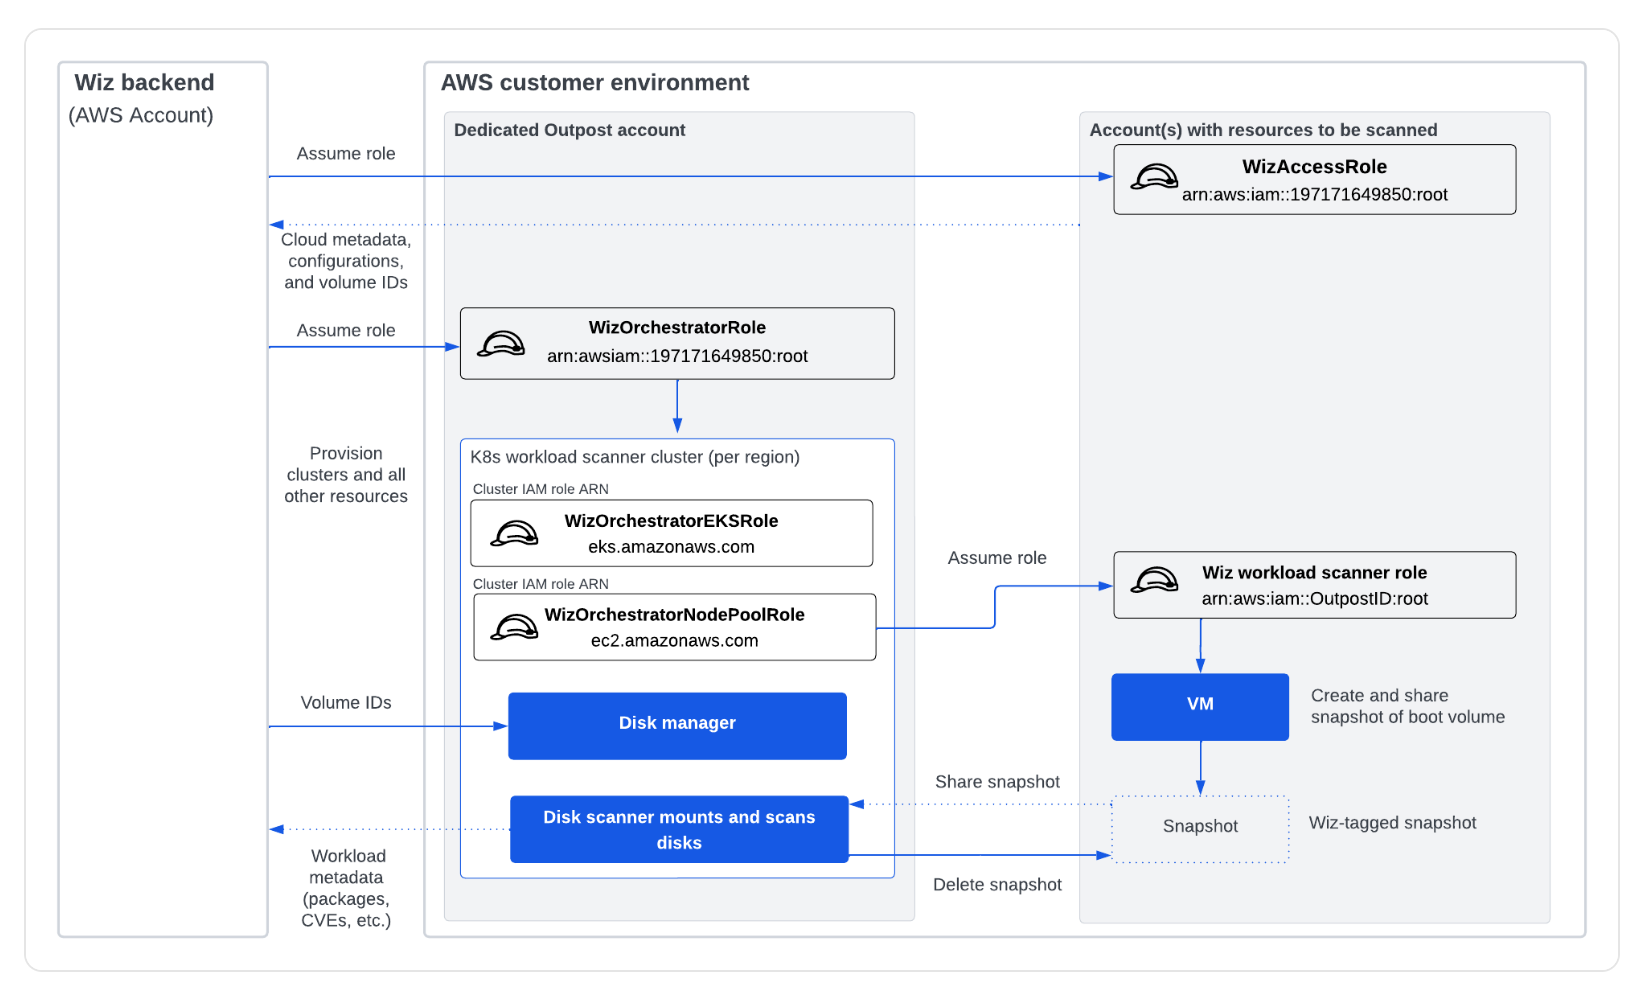Click "Account(s) with resources to be scanned" label
Viewport: 1634px width, 990px height.
[1264, 130]
